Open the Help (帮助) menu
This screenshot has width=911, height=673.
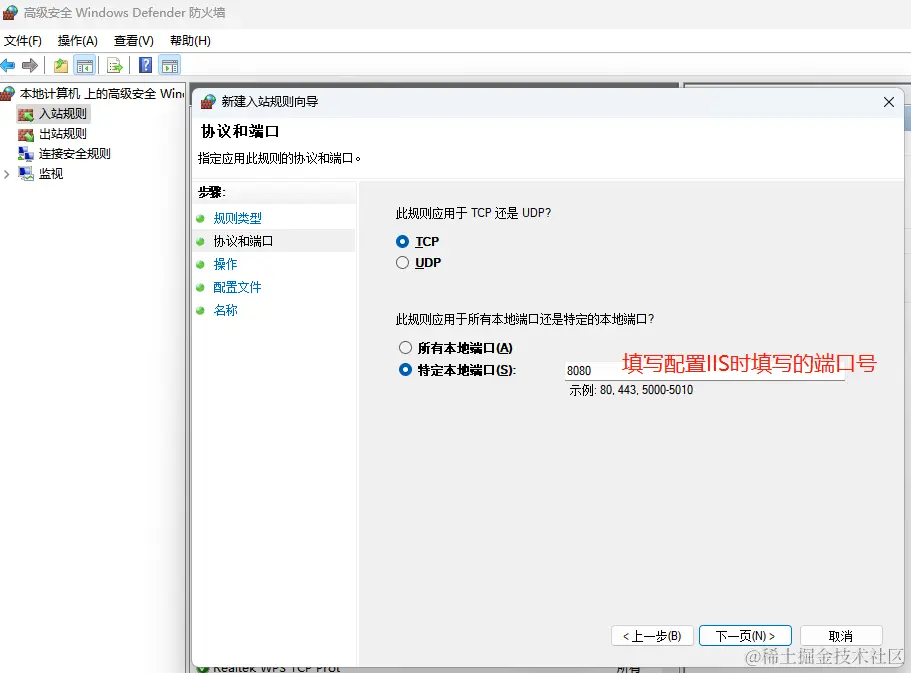[x=190, y=41]
